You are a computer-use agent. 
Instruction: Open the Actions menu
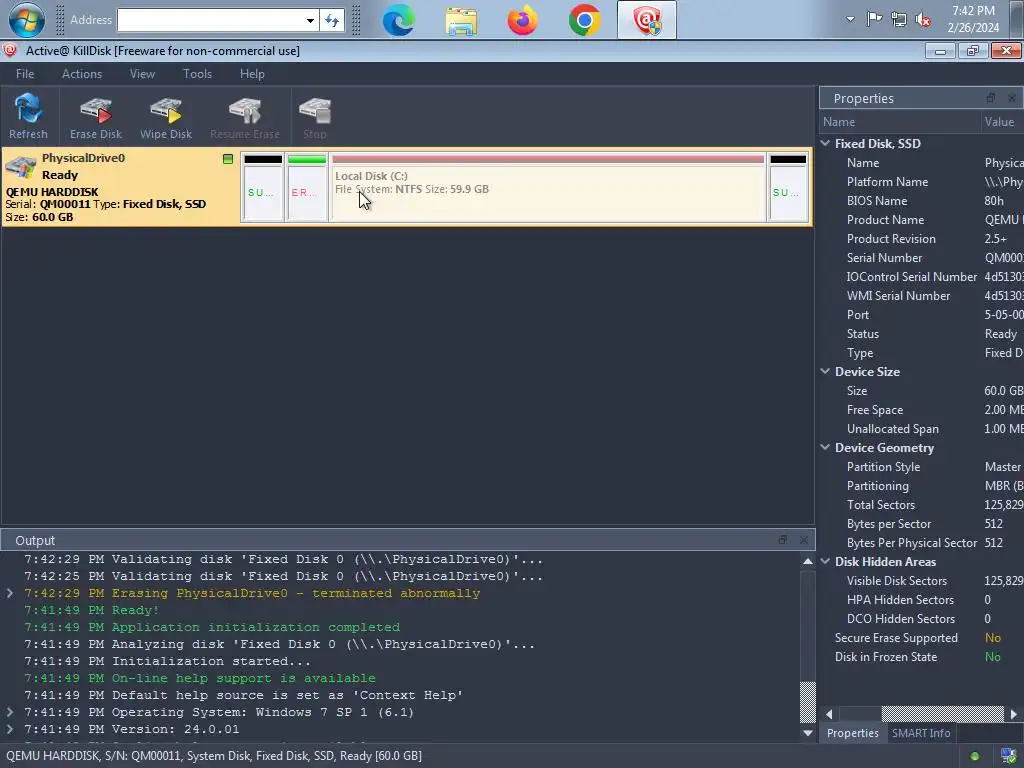pyautogui.click(x=82, y=74)
